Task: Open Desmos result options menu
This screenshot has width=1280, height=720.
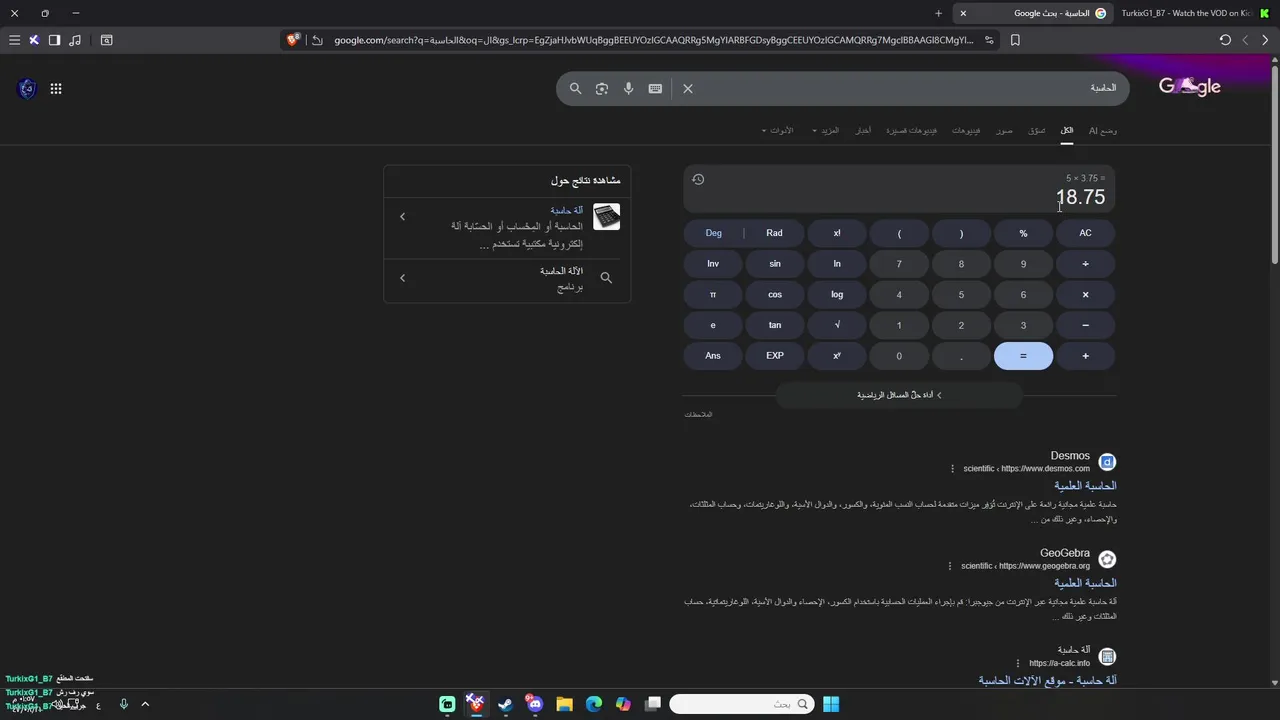Action: [x=952, y=469]
